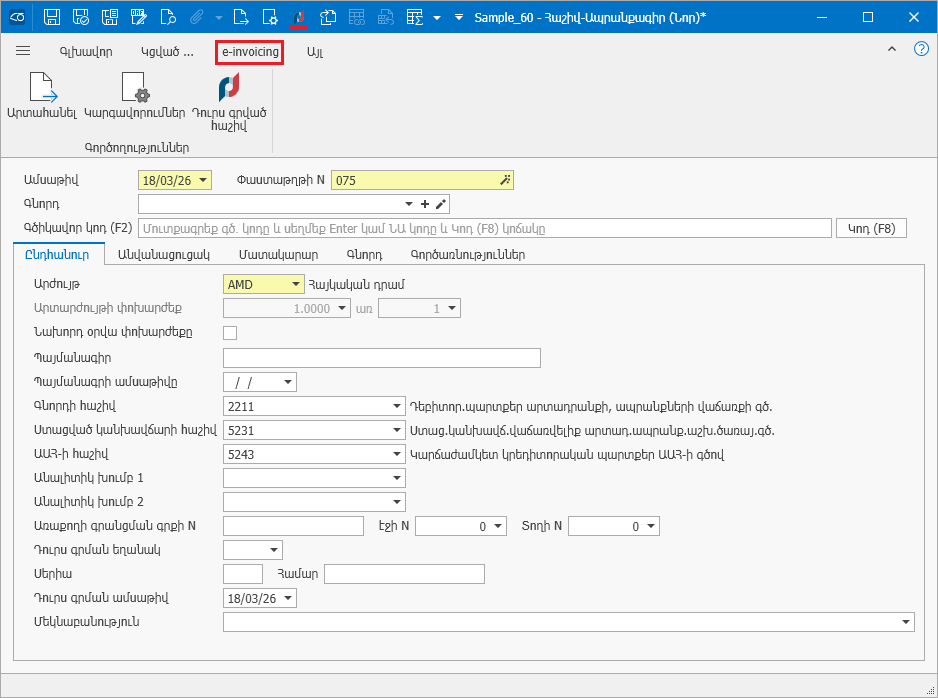Click the Save icon in title toolbar
Viewport: 938px width, 698px height.
(x=52, y=17)
